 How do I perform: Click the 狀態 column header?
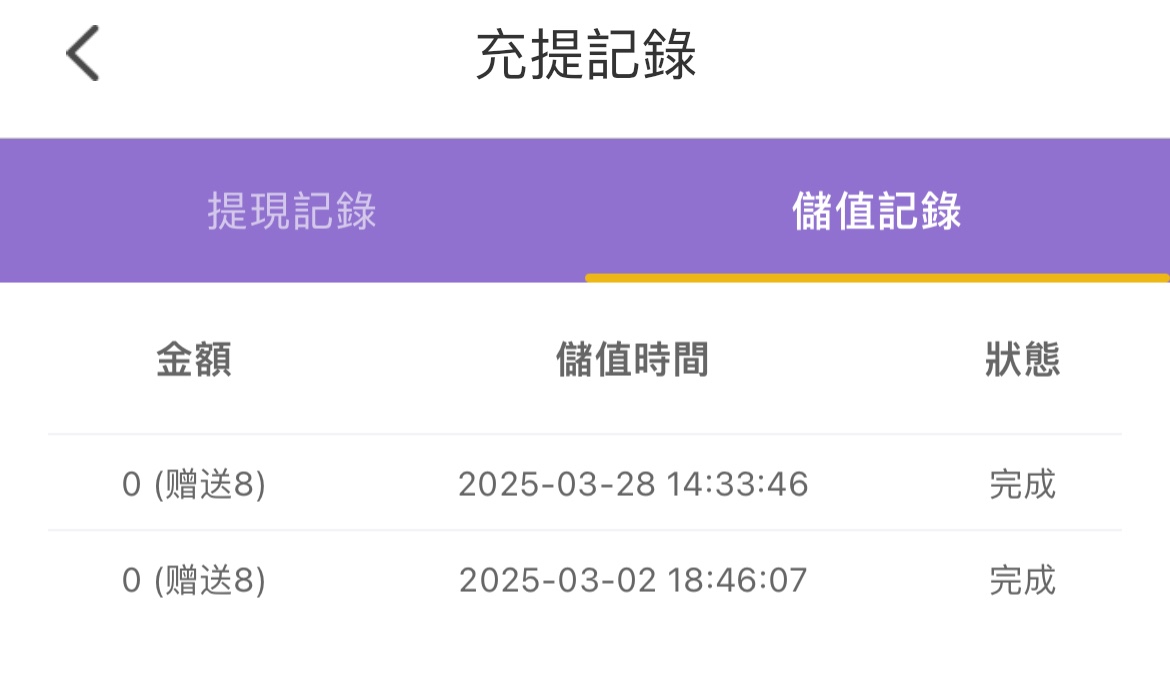pyautogui.click(x=1022, y=360)
